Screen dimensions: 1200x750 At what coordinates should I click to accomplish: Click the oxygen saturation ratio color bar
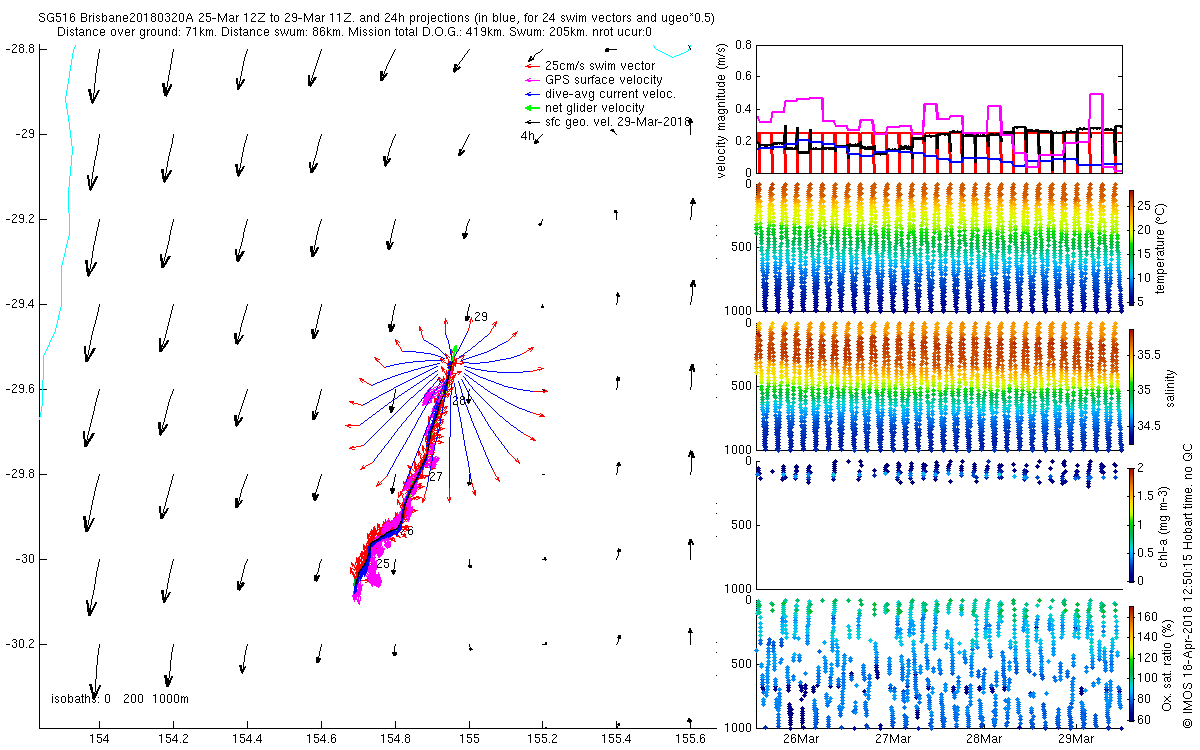[1132, 662]
